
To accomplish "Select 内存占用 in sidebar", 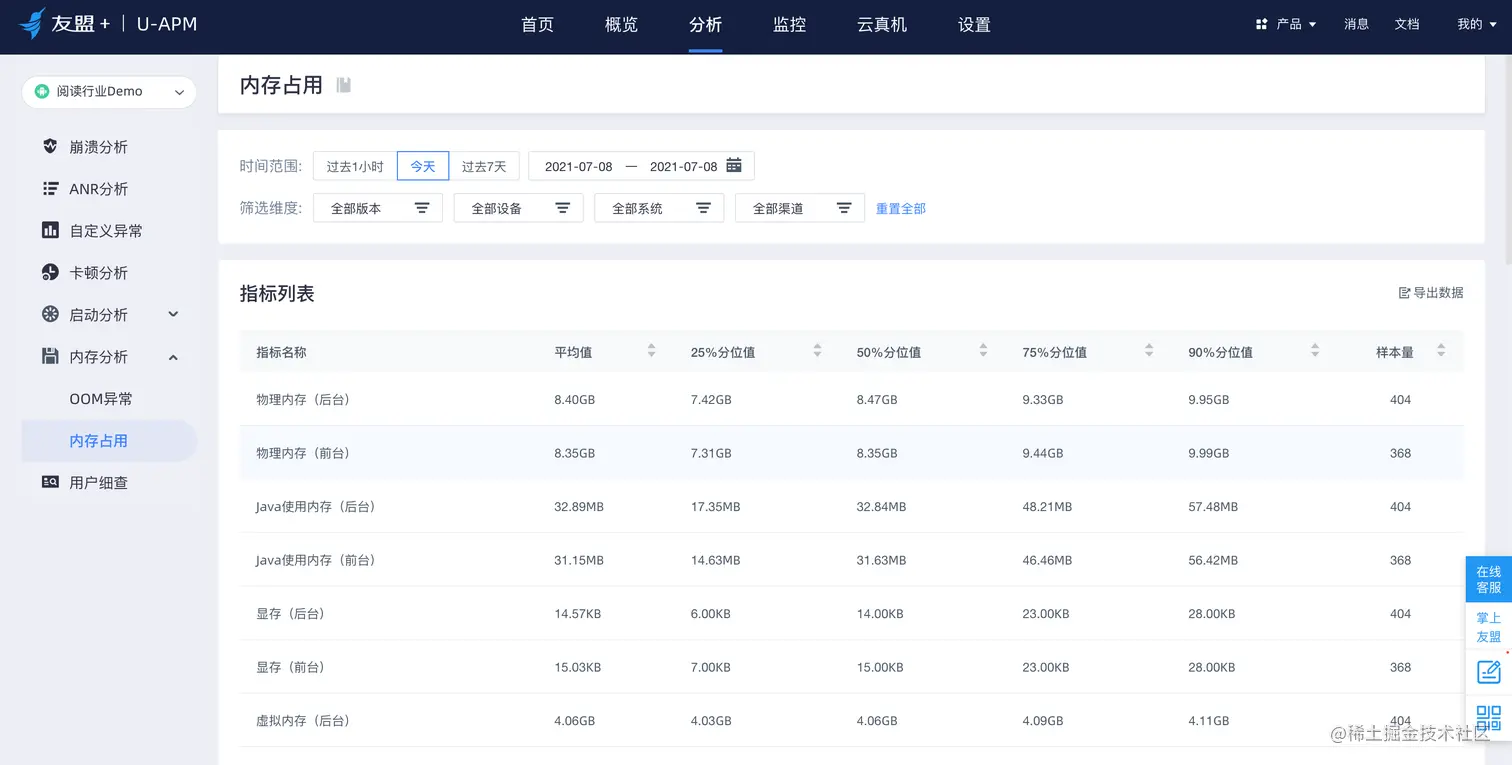I will tap(109, 441).
